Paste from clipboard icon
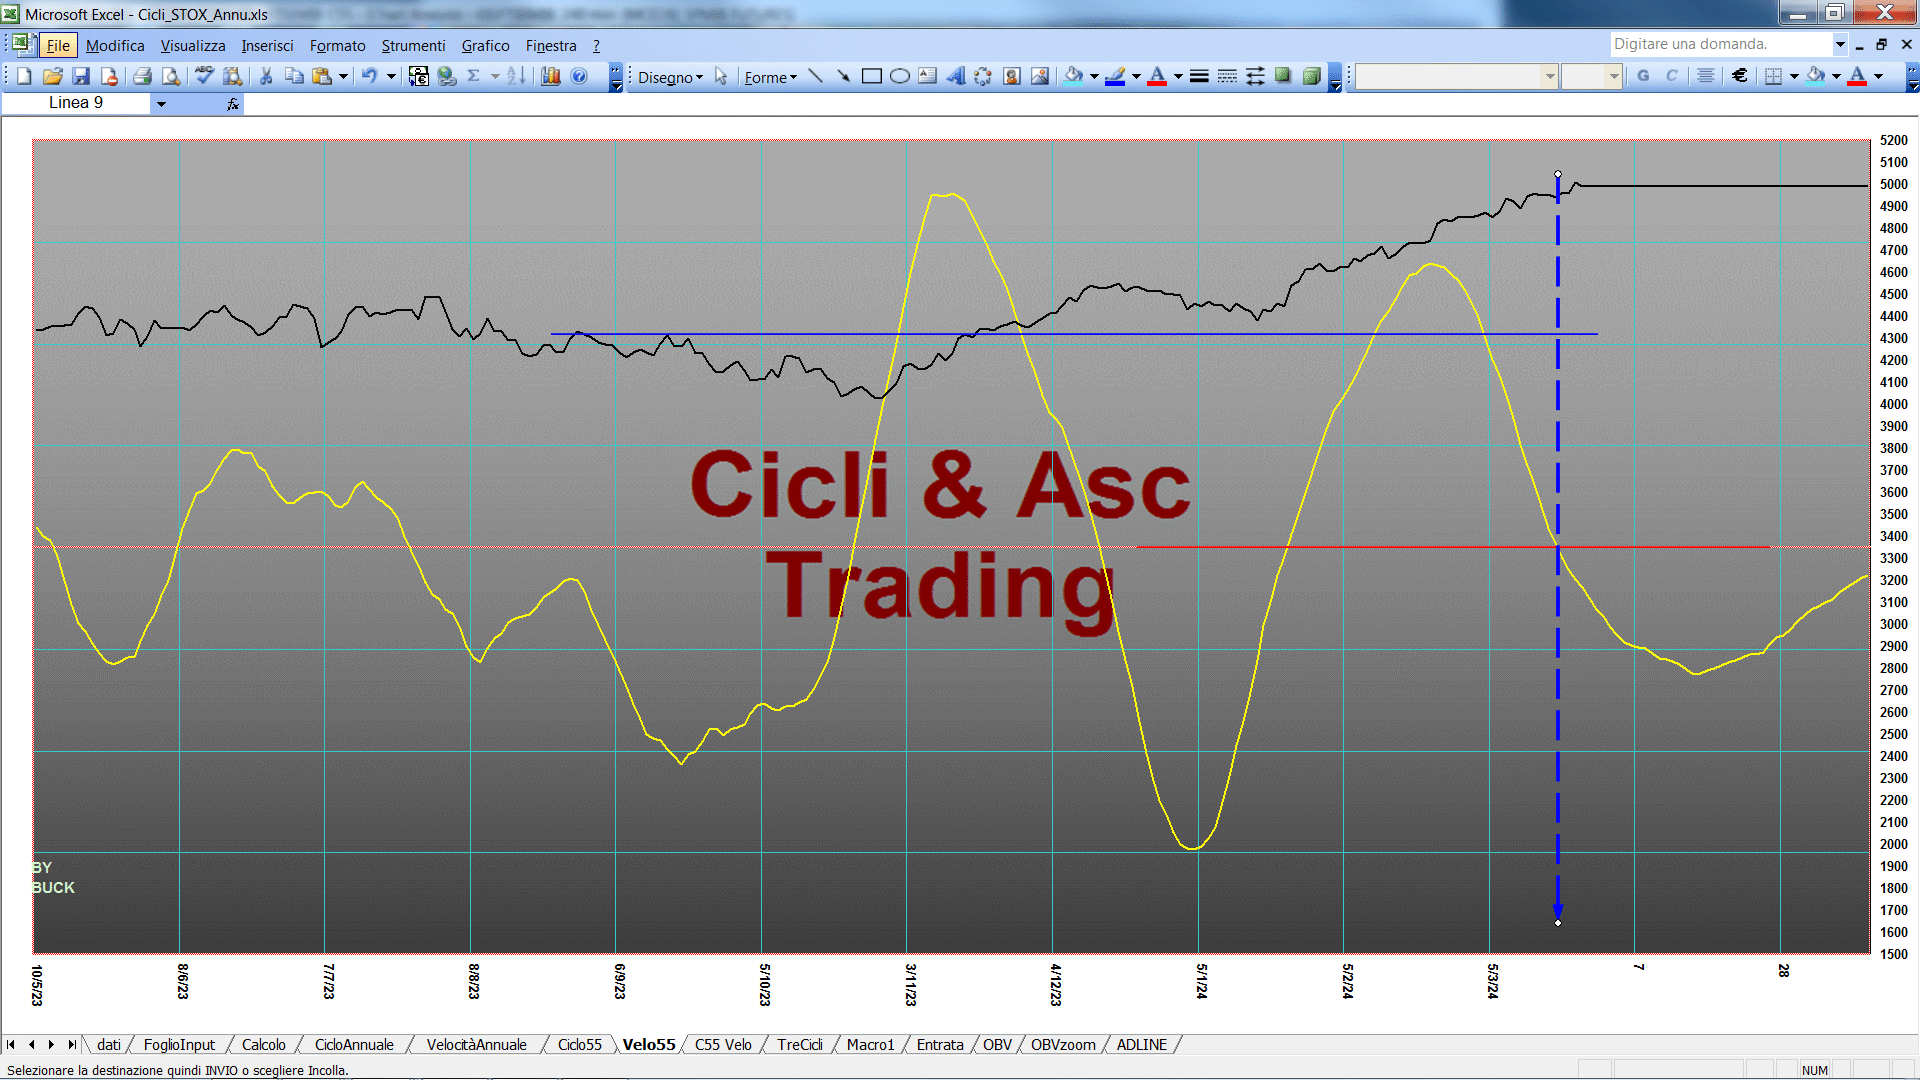Viewport: 1920px width, 1080px height. click(322, 76)
